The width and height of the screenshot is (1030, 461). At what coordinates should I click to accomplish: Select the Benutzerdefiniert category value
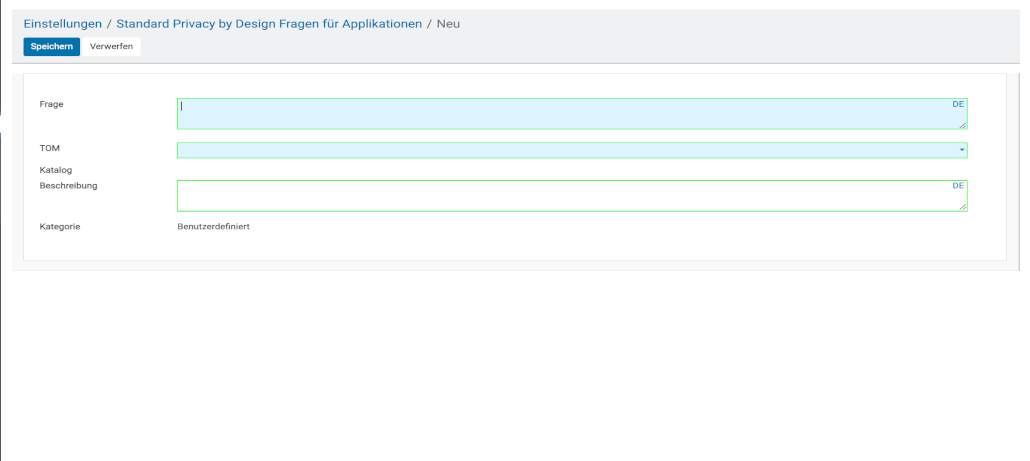[213, 227]
